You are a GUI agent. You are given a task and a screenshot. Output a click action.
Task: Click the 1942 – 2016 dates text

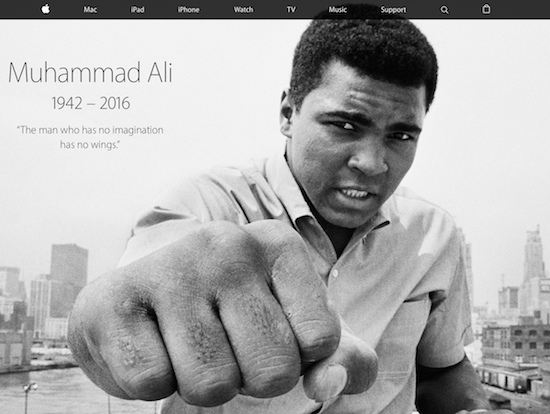[91, 103]
